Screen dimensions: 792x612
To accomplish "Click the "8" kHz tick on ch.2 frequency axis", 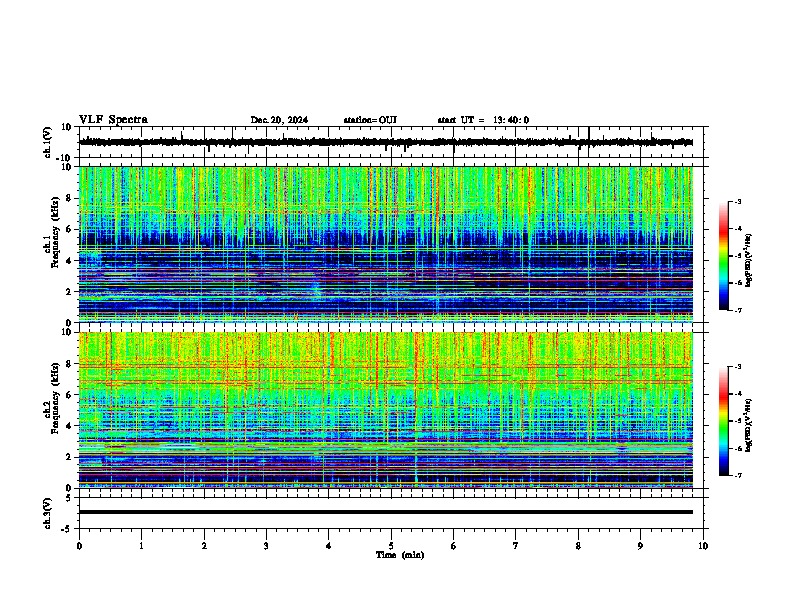I will 70,364.
